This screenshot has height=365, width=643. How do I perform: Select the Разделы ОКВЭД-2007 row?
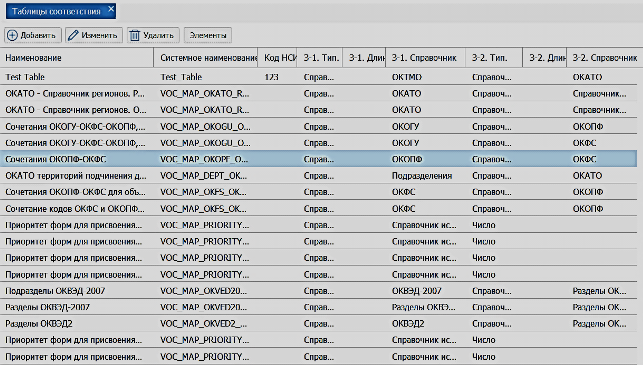[x=319, y=307]
